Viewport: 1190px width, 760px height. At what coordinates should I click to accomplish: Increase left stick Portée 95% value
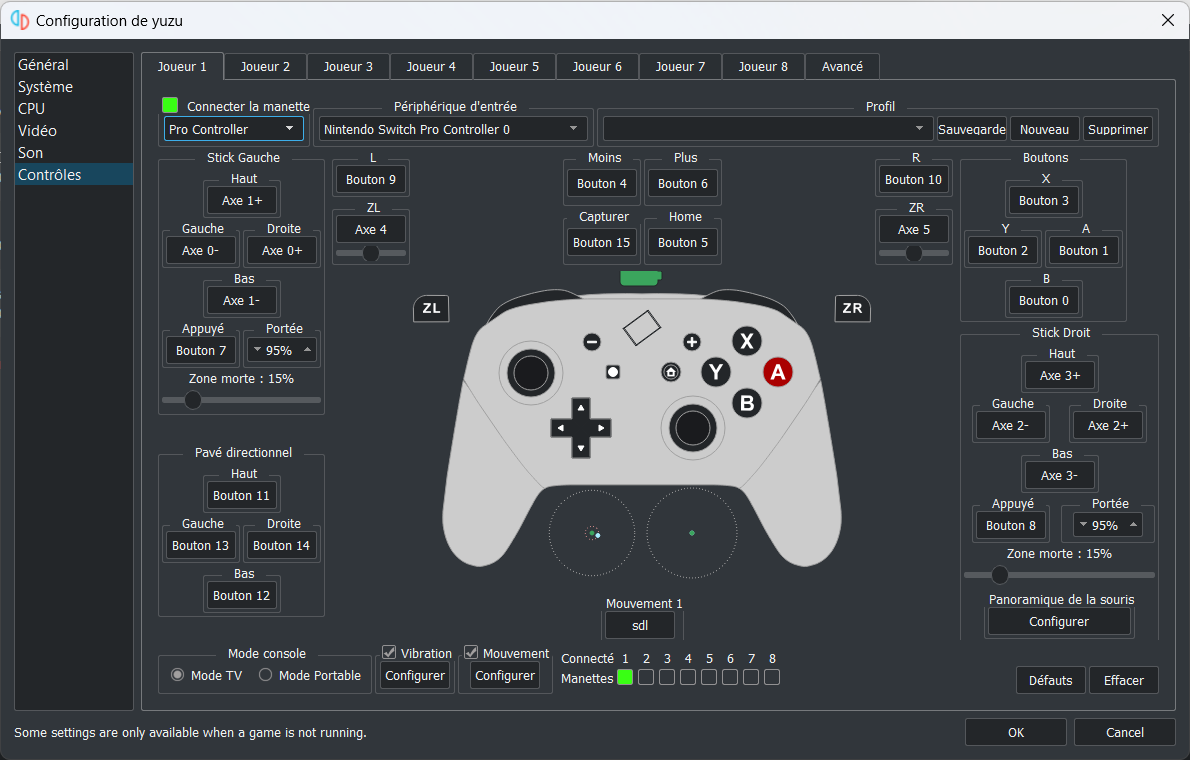tap(307, 350)
